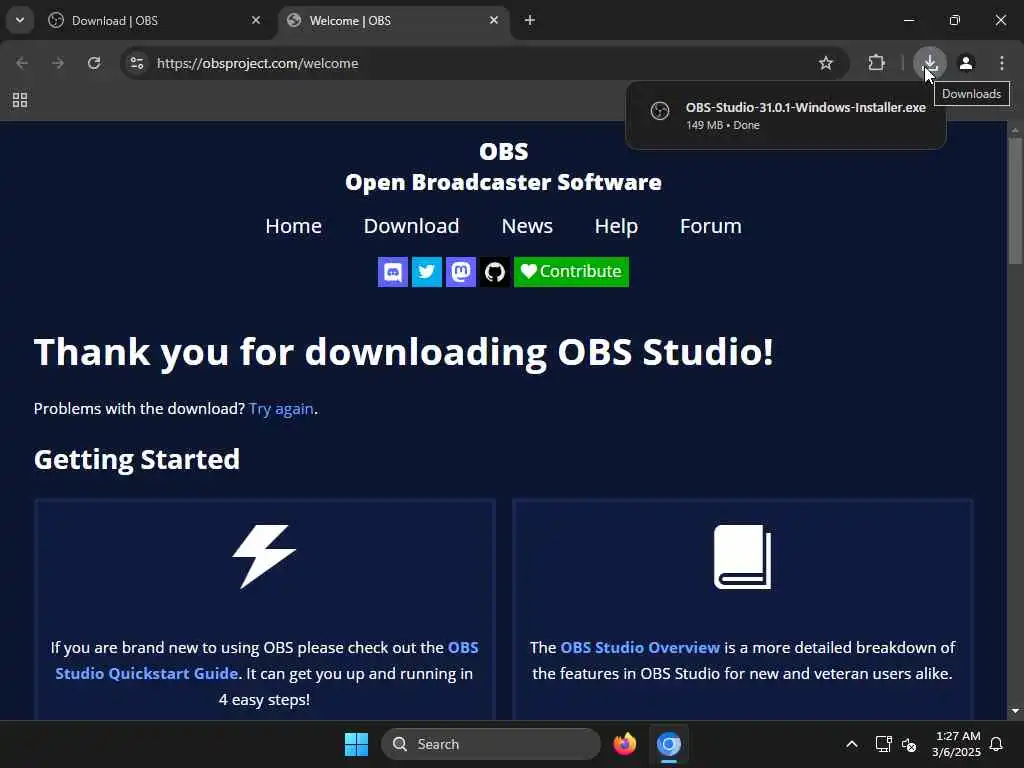Open the apps grid in bookmarks bar
The height and width of the screenshot is (768, 1024).
pyautogui.click(x=20, y=100)
